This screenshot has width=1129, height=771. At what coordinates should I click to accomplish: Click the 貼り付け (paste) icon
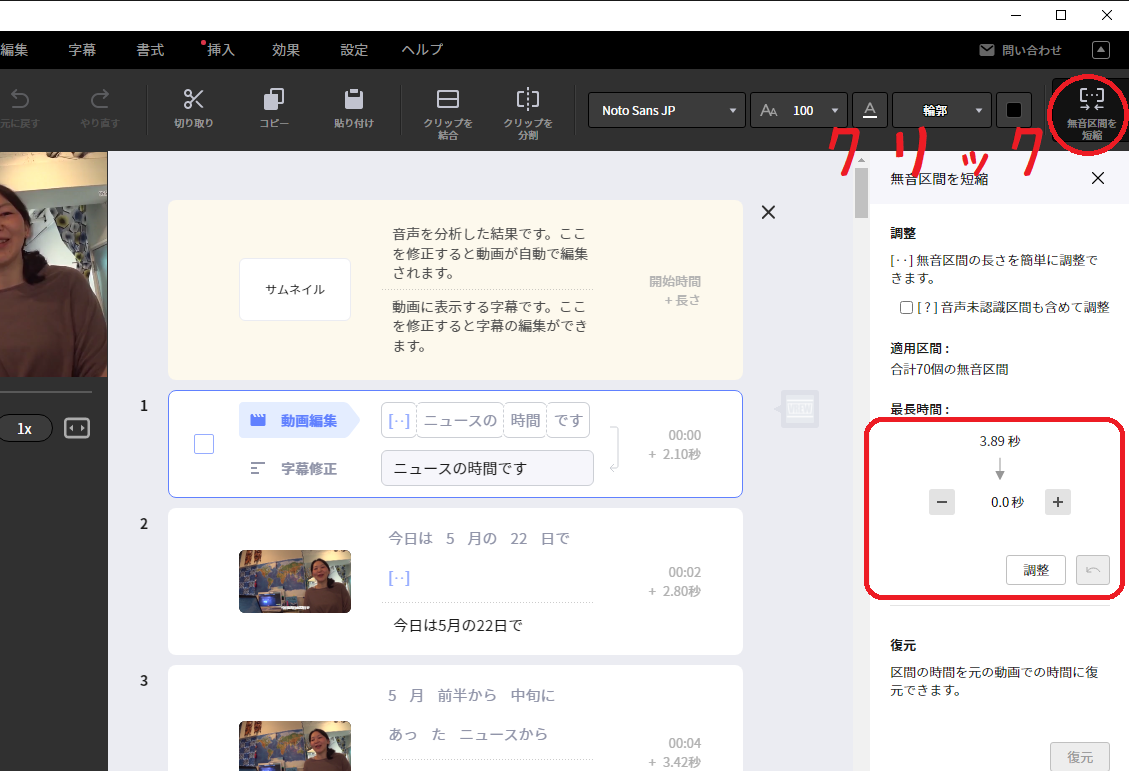click(354, 108)
